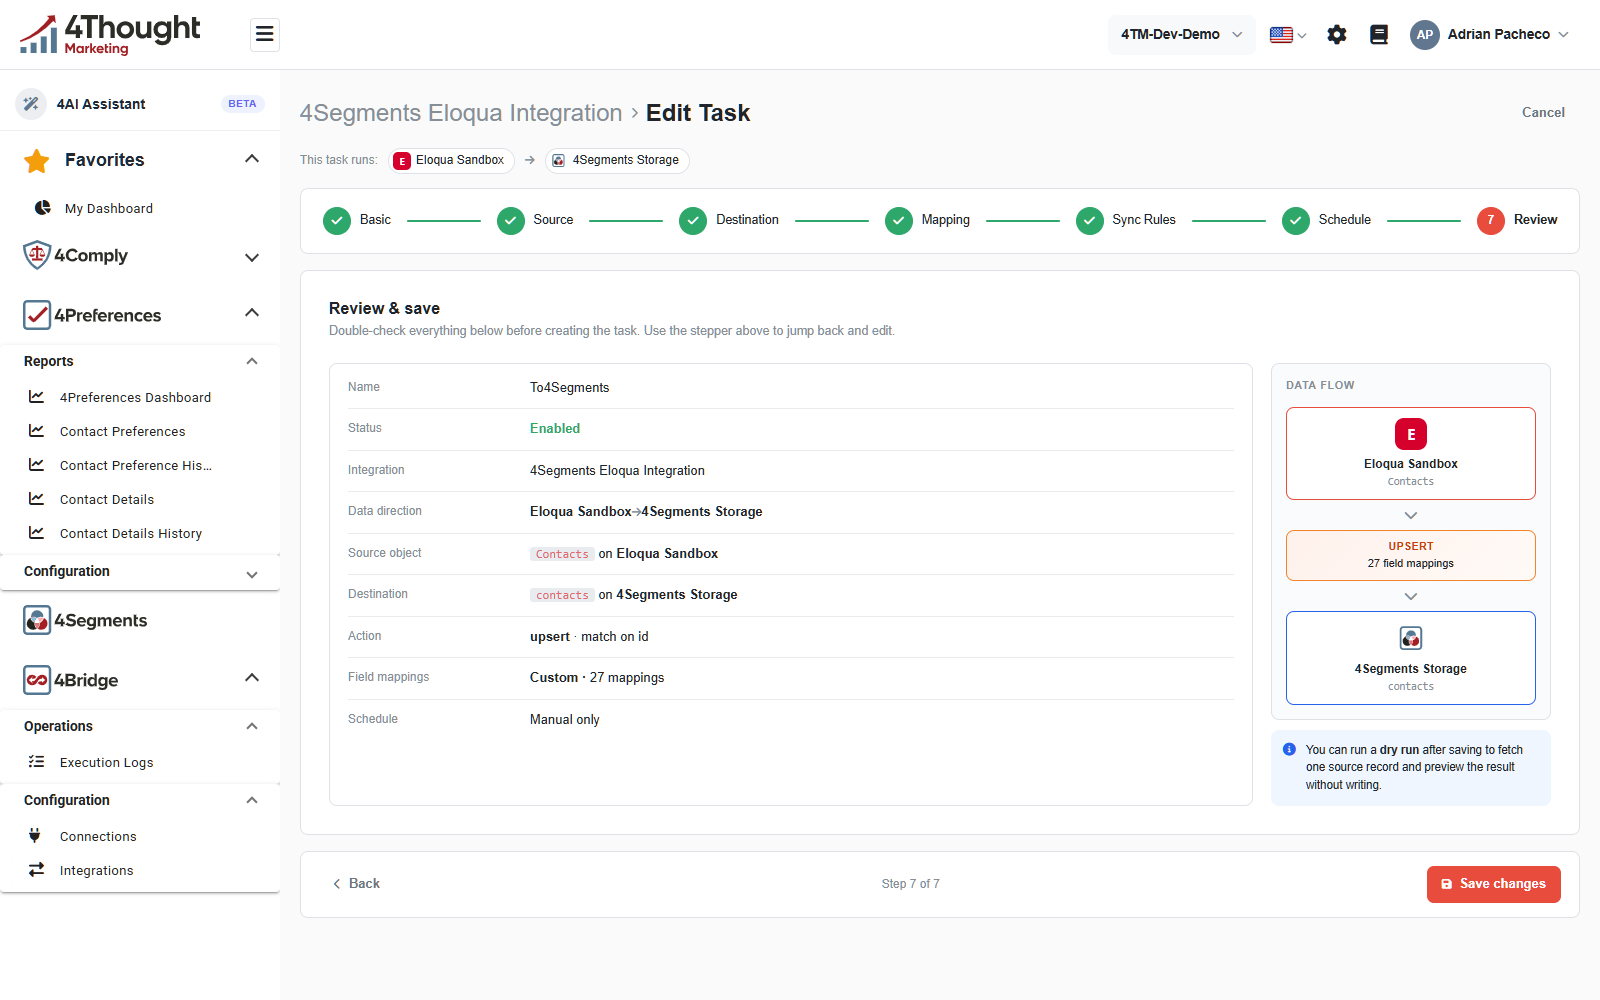Click the 4AI Assistant wand icon
Image resolution: width=1600 pixels, height=1000 pixels.
pyautogui.click(x=31, y=104)
